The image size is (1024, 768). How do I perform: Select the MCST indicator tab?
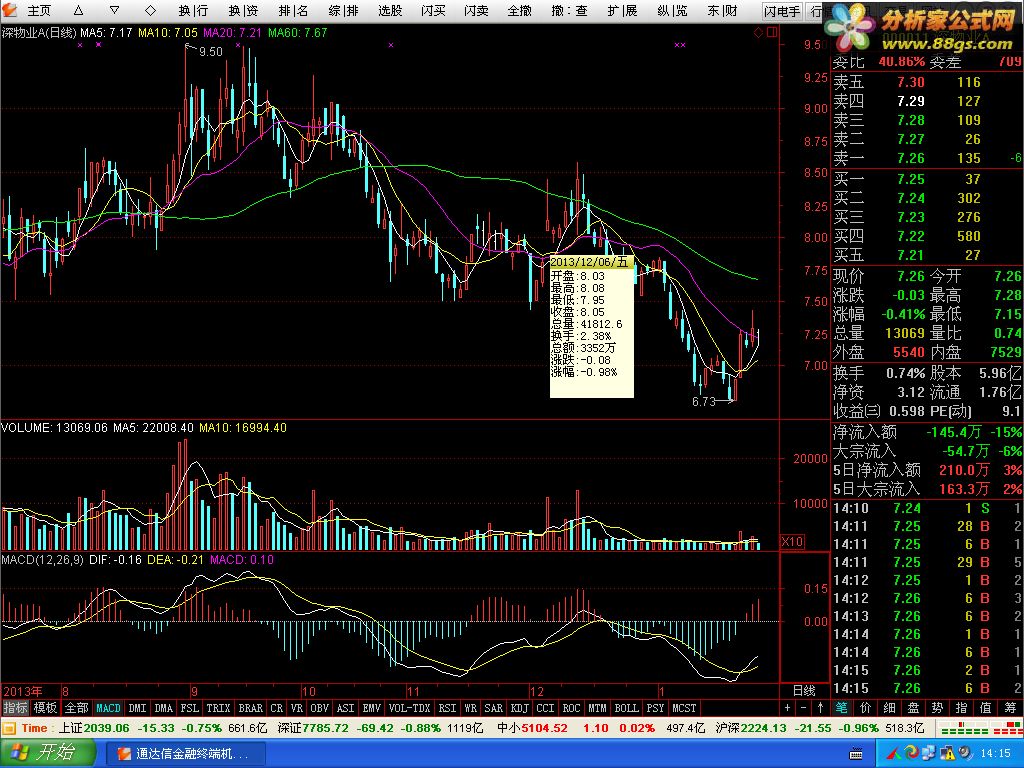click(x=684, y=708)
